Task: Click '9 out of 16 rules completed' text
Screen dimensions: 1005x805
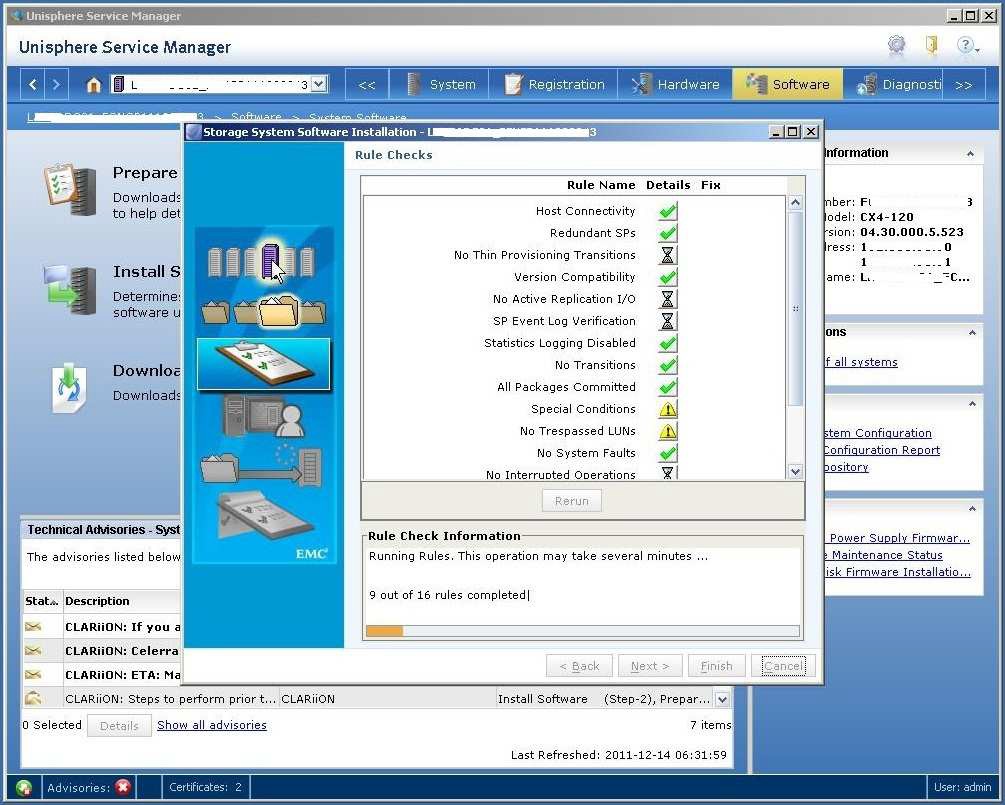Action: click(x=447, y=595)
